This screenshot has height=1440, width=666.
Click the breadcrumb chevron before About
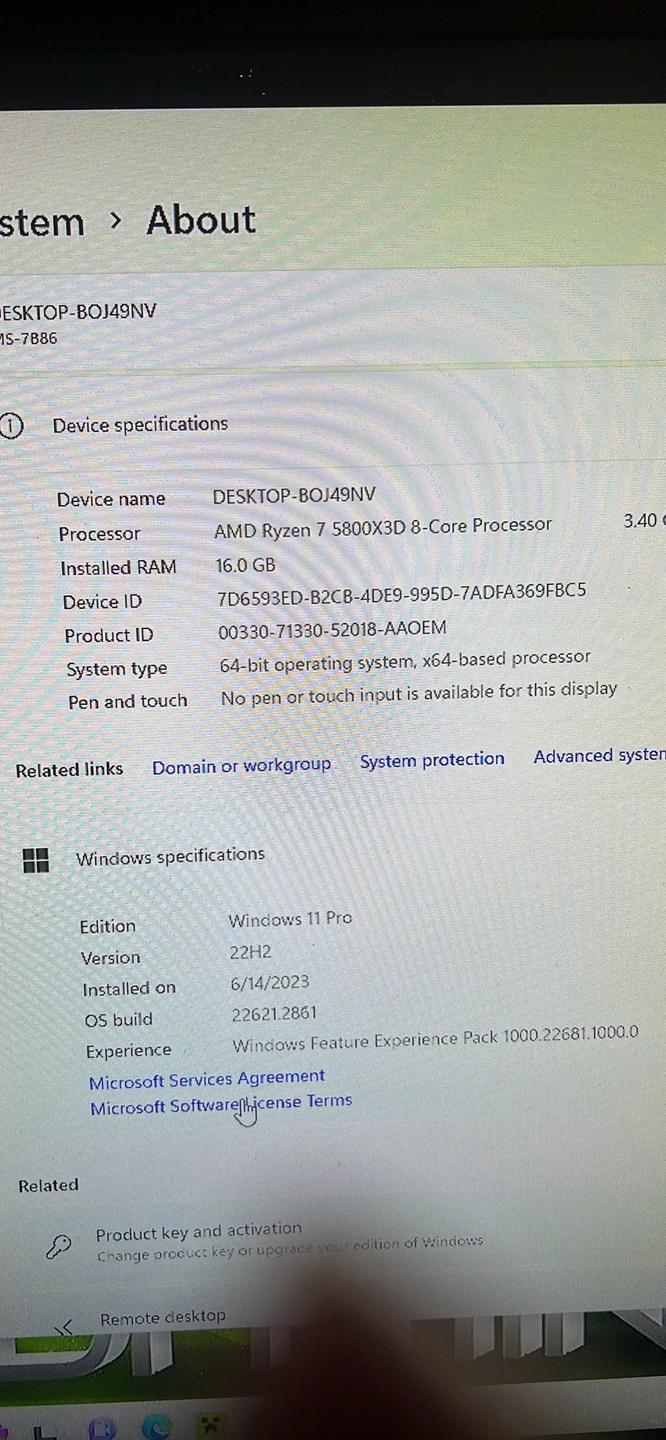116,220
